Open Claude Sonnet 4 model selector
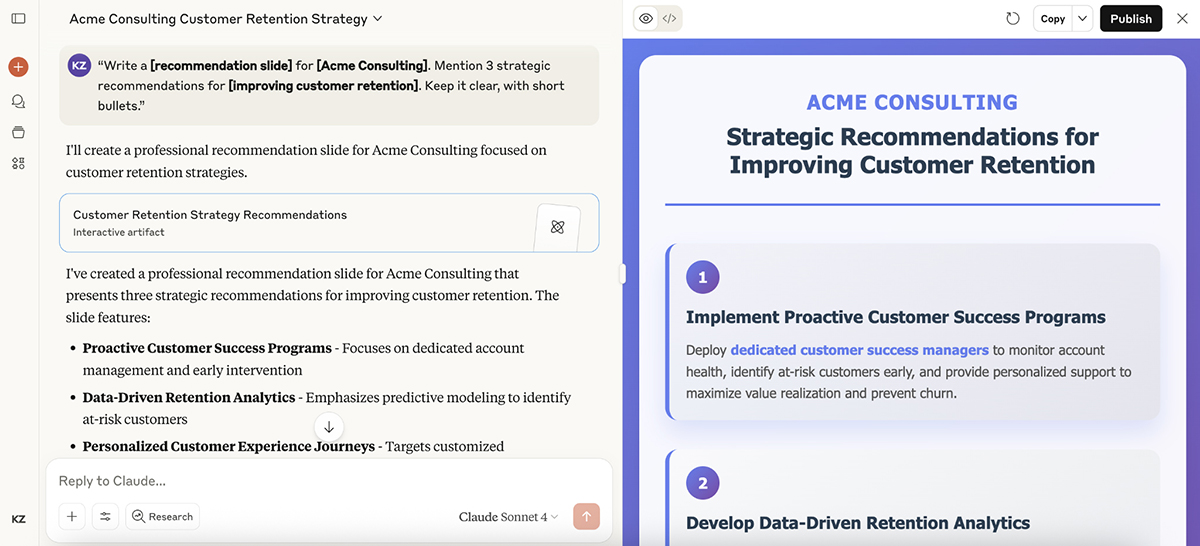 pyautogui.click(x=508, y=517)
